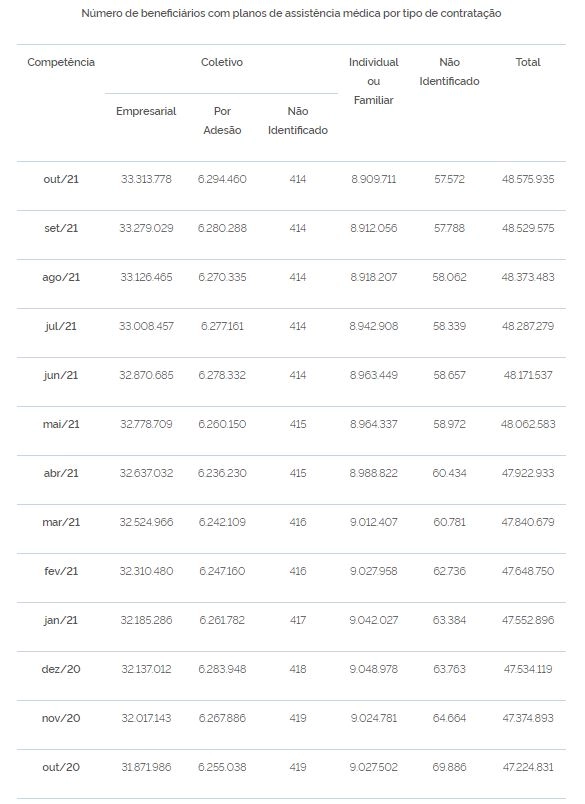585x804 pixels.
Task: Click the Por Adesão column header
Action: (222, 120)
